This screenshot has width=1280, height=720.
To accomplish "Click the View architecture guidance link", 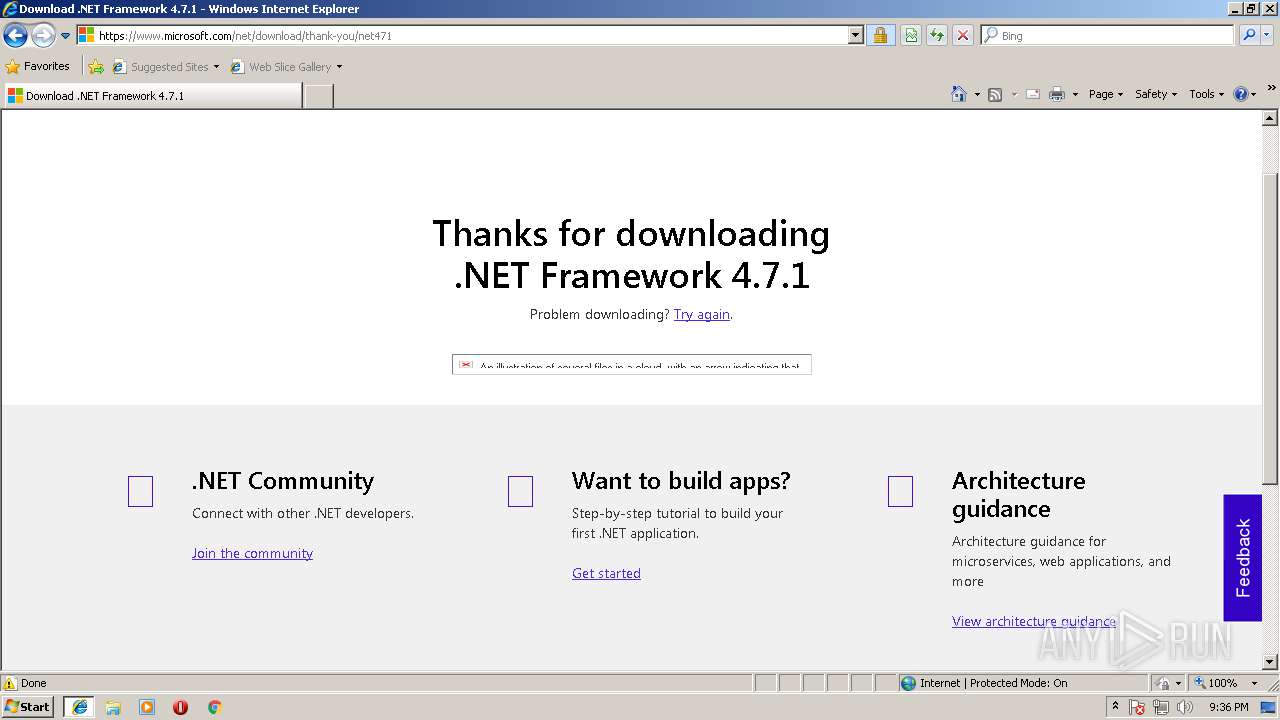I will [1034, 621].
